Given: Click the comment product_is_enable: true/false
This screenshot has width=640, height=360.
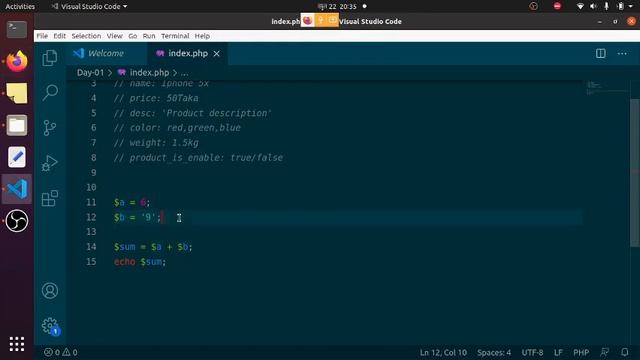Looking at the screenshot, I should [x=198, y=158].
